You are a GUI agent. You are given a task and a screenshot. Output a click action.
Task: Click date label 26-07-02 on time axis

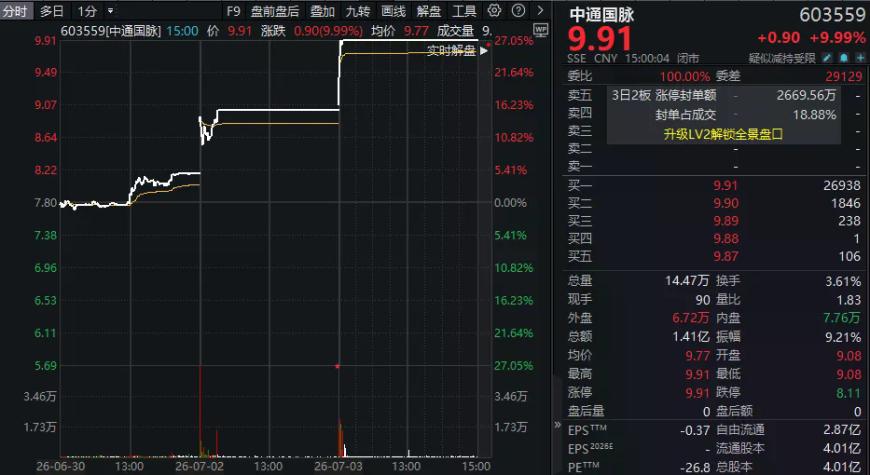tap(199, 466)
